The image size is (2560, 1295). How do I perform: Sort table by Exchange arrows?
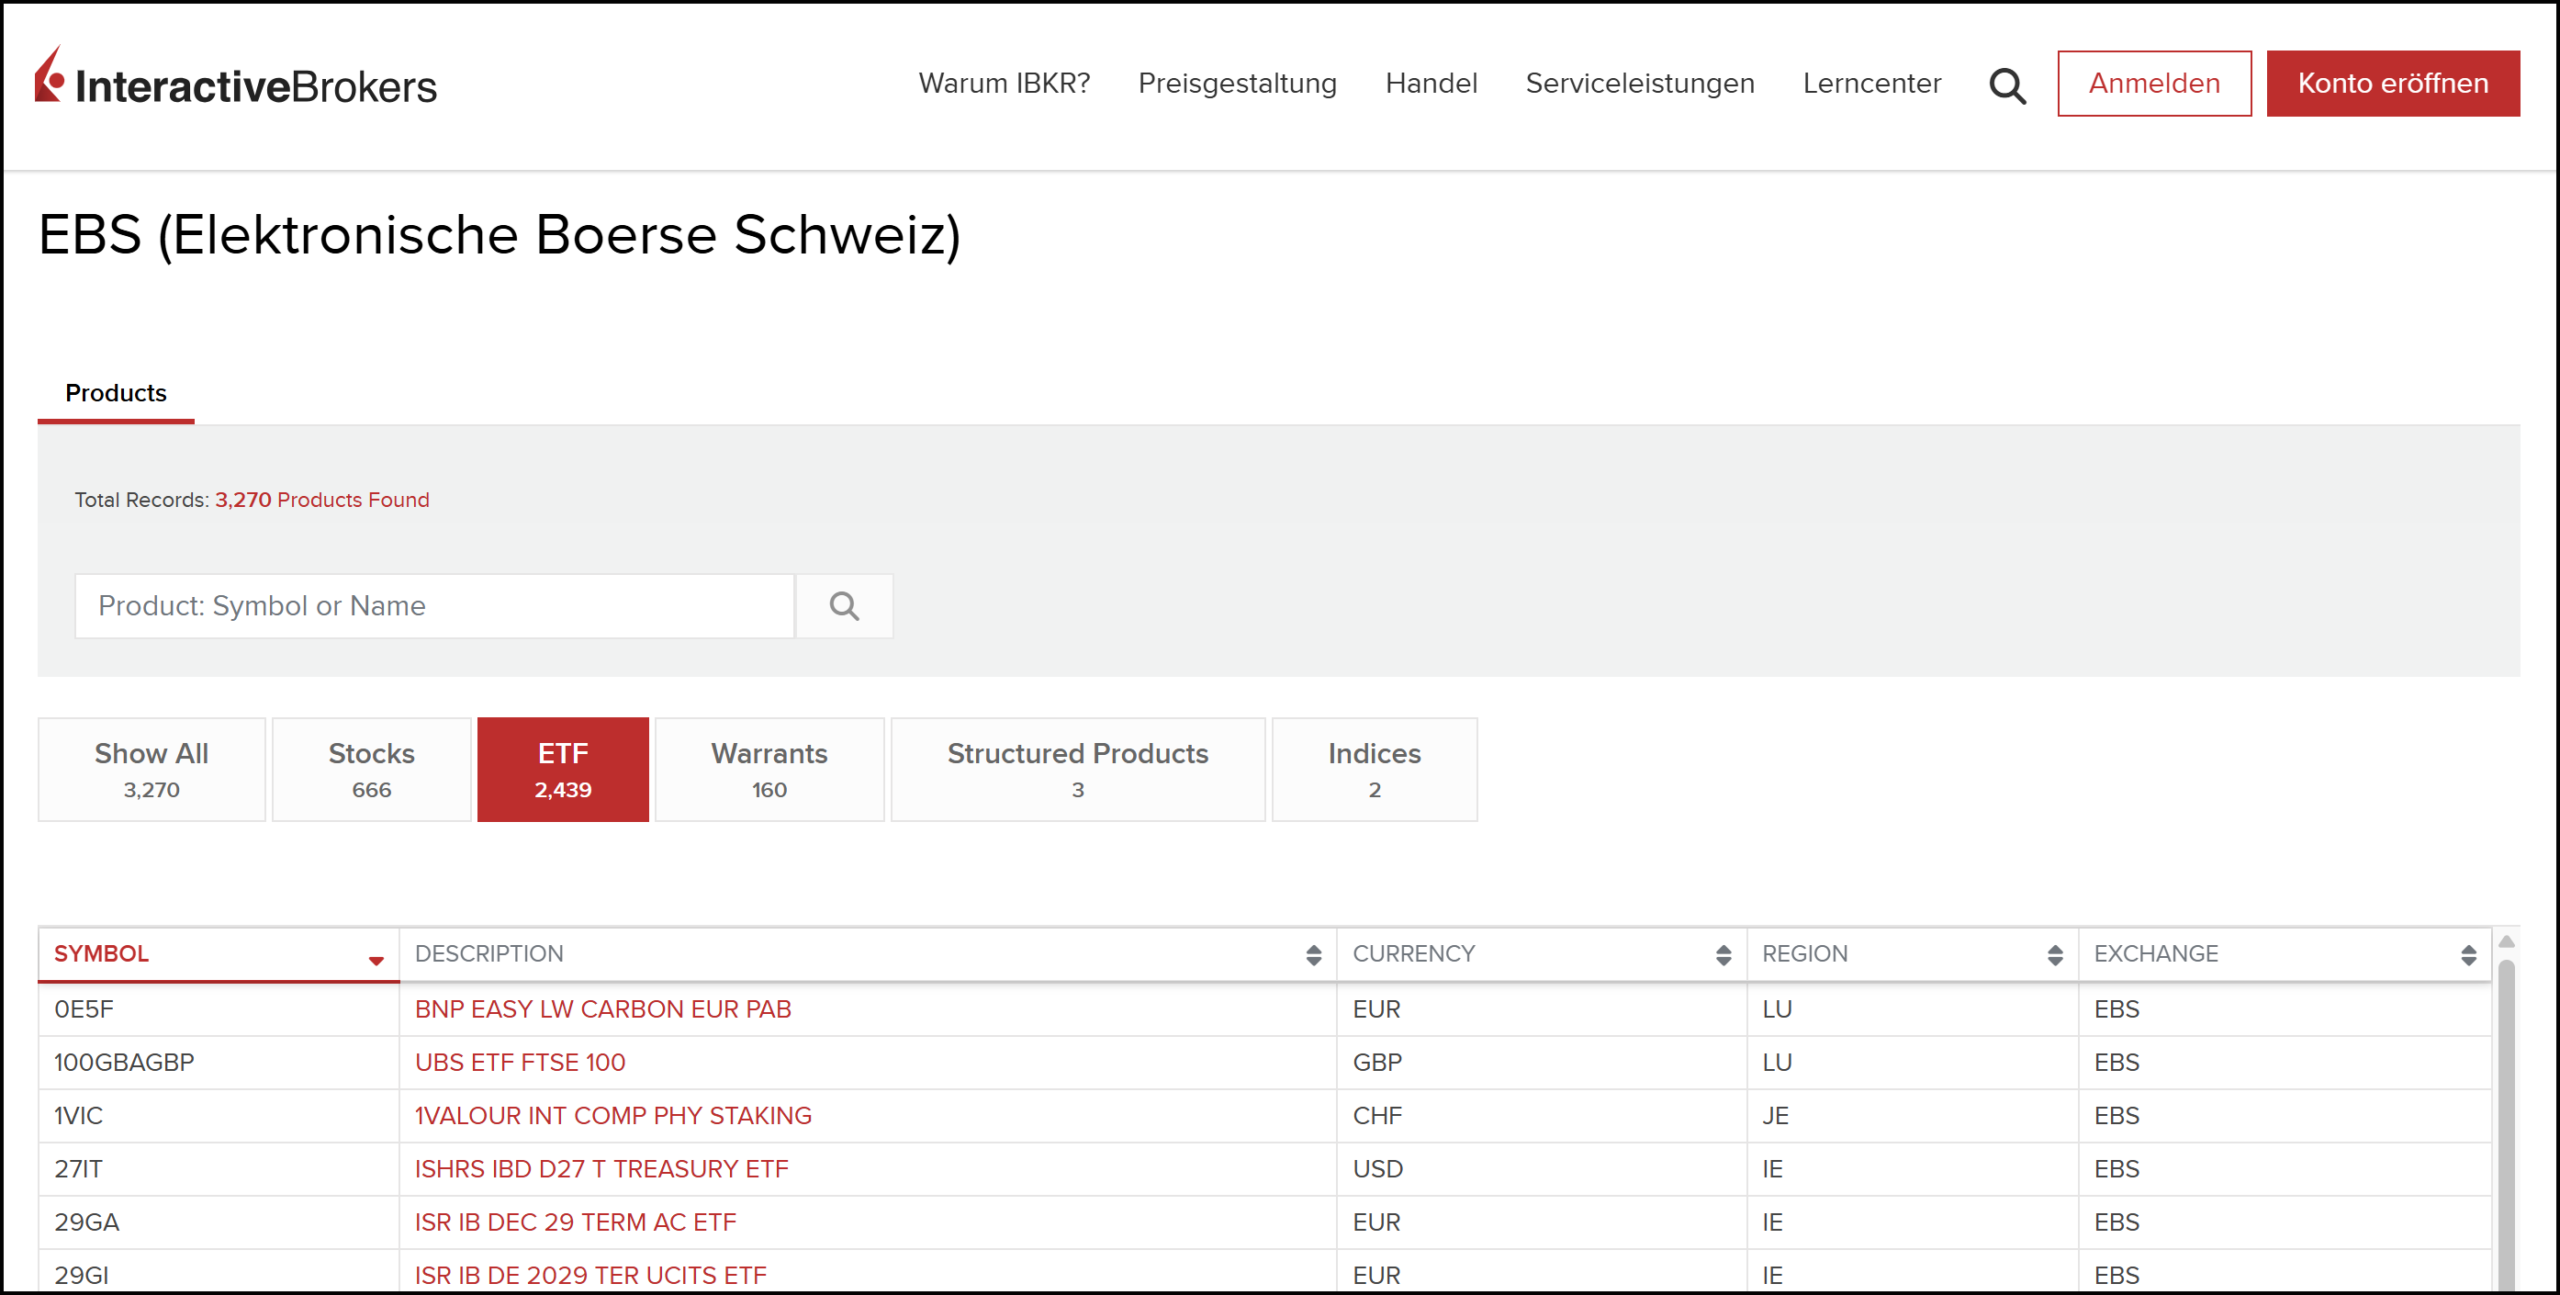point(2468,955)
